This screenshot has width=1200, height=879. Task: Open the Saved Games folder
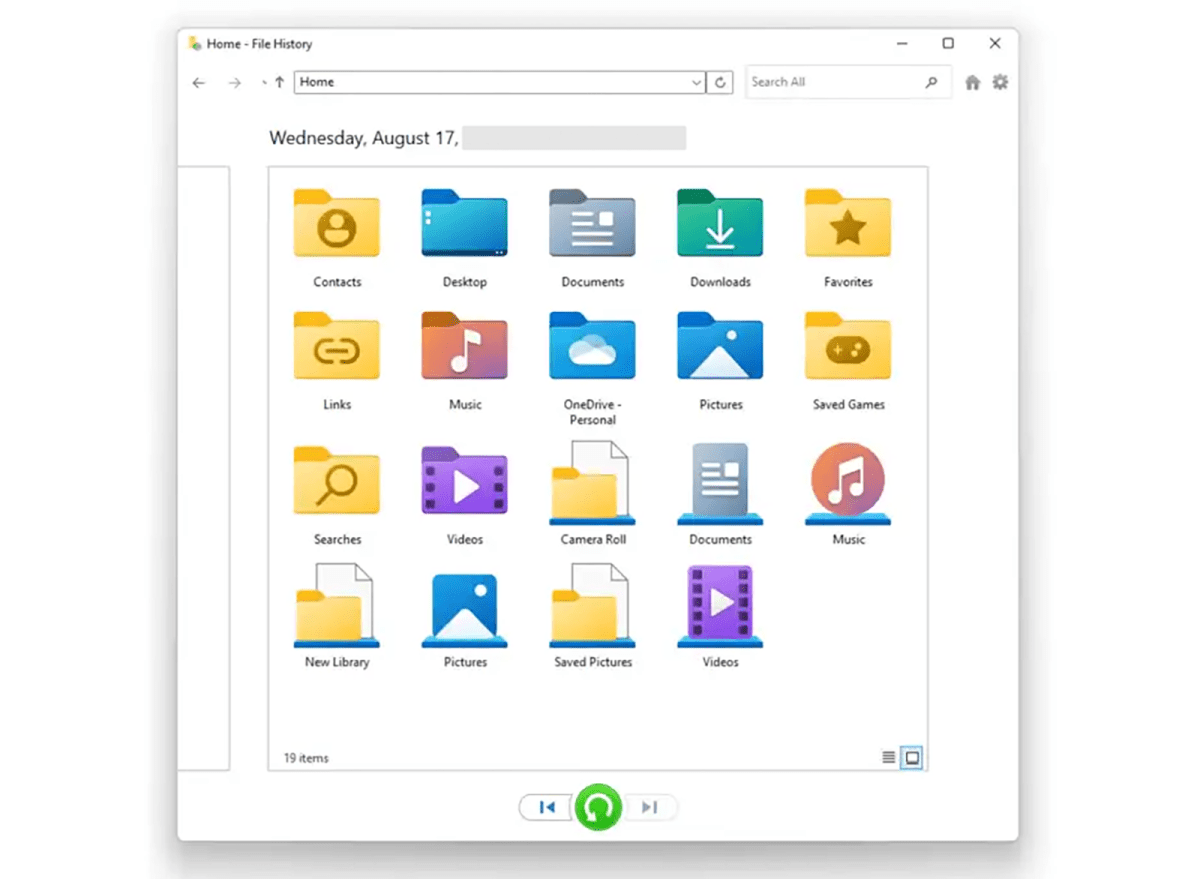(847, 346)
